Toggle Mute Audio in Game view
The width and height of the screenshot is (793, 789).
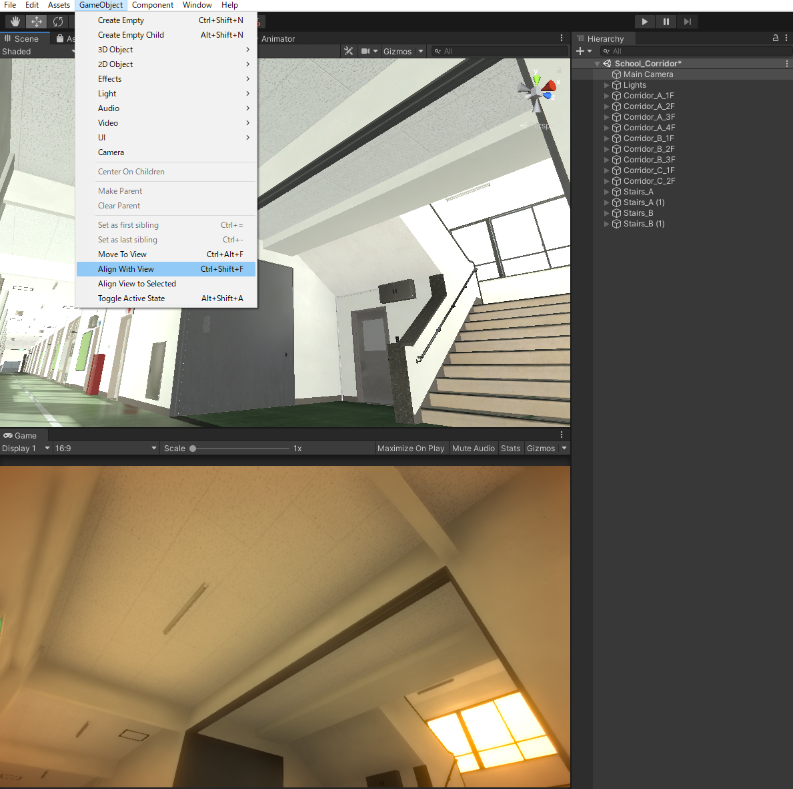click(473, 448)
